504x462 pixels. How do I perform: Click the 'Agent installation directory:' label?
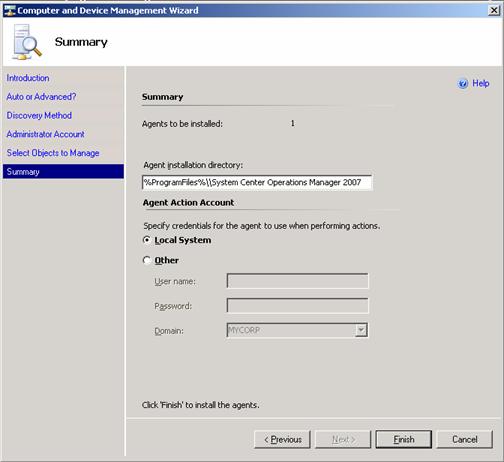193,165
